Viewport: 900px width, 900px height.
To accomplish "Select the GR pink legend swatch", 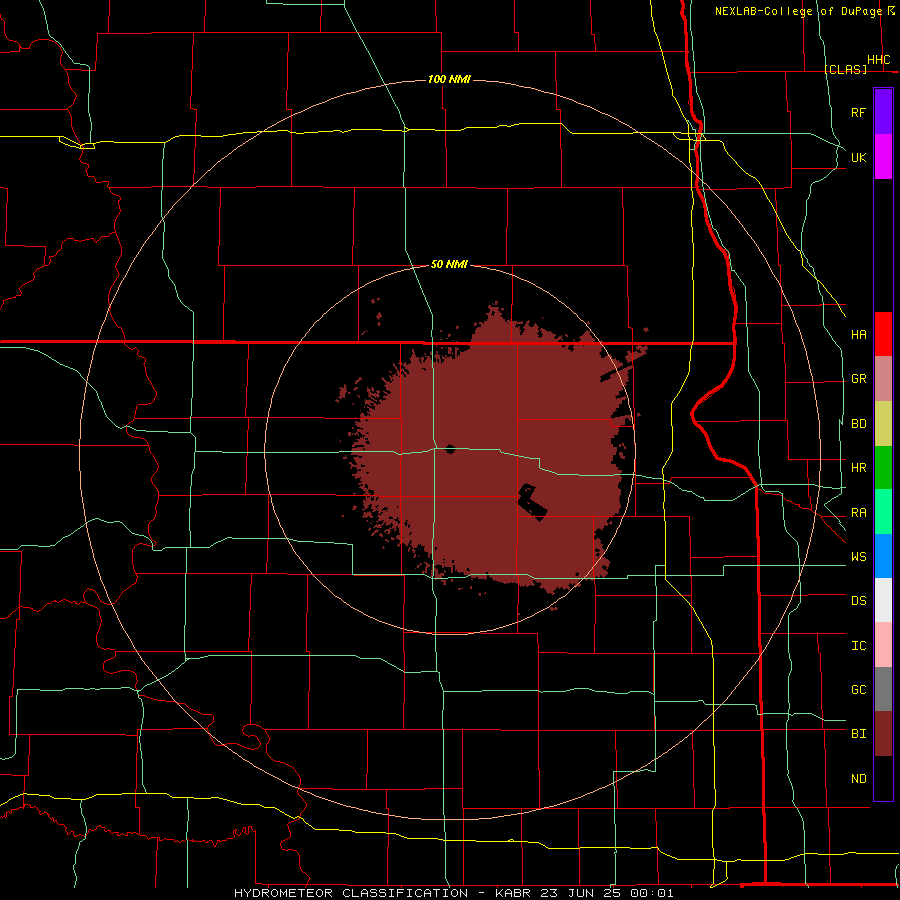I will (883, 379).
